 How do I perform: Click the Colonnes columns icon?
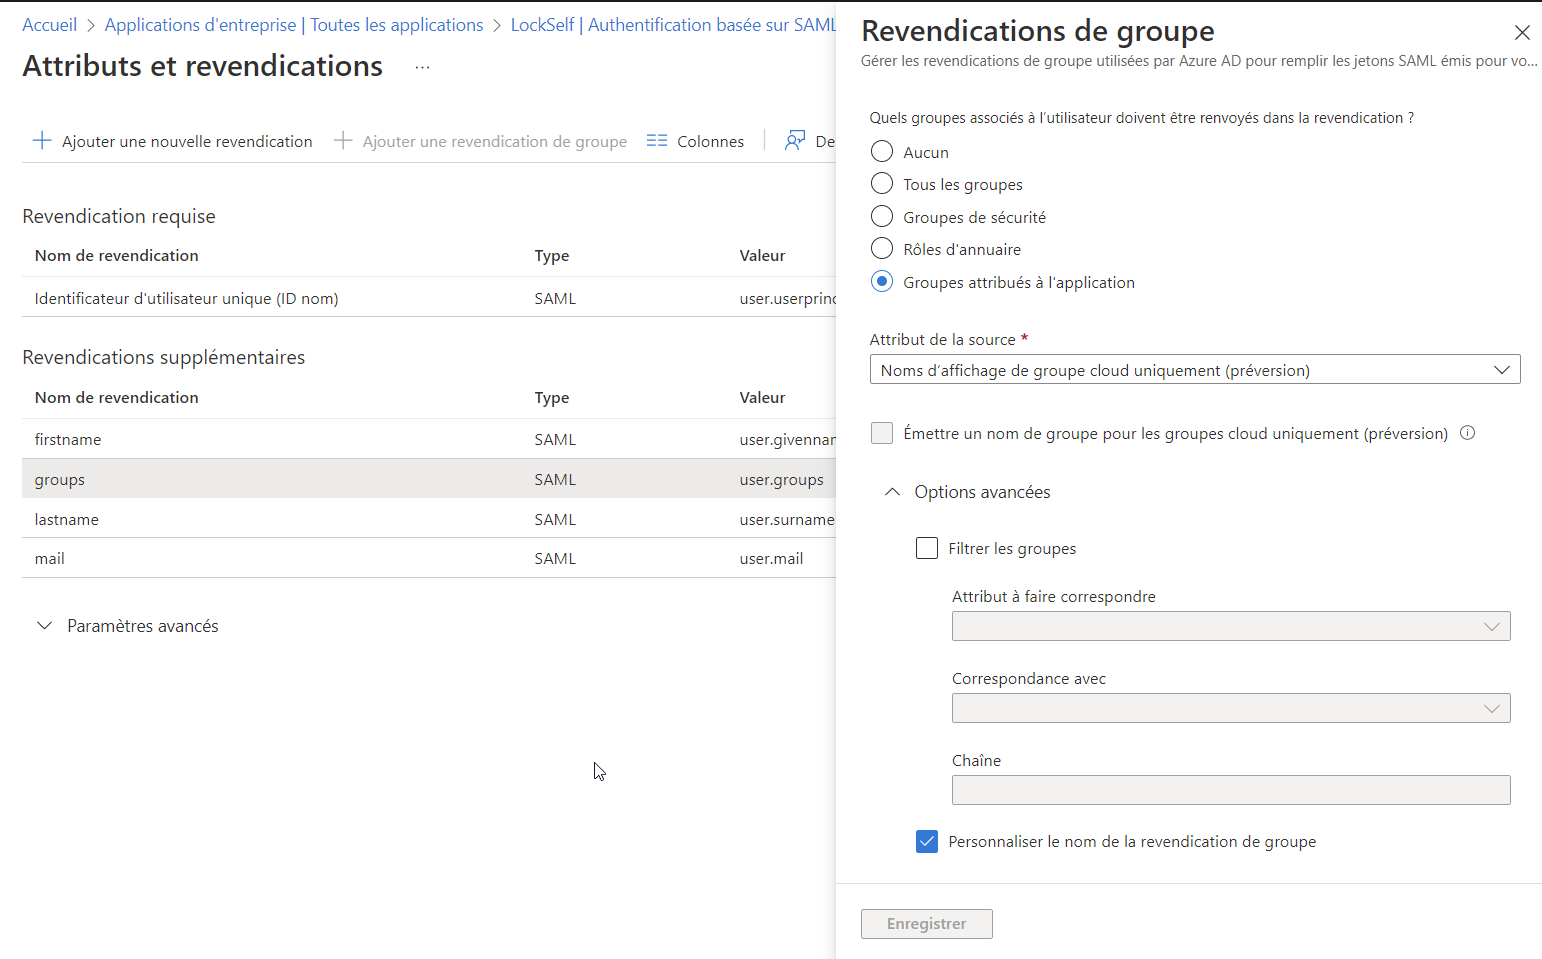point(657,141)
